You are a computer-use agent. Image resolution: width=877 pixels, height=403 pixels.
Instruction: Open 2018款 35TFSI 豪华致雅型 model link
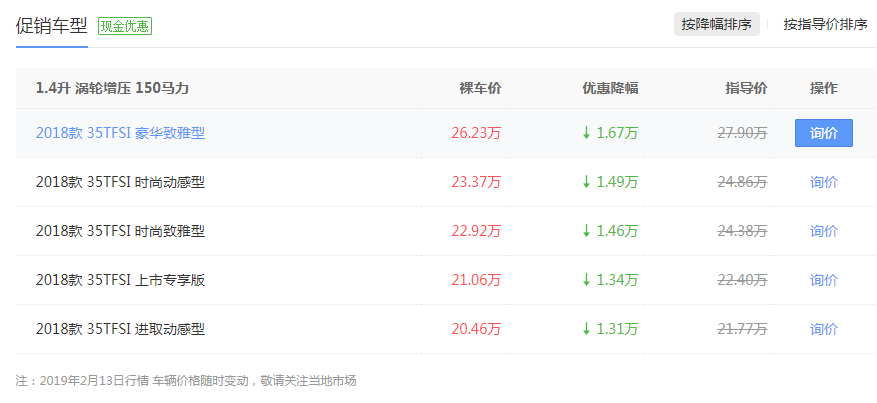tap(120, 133)
